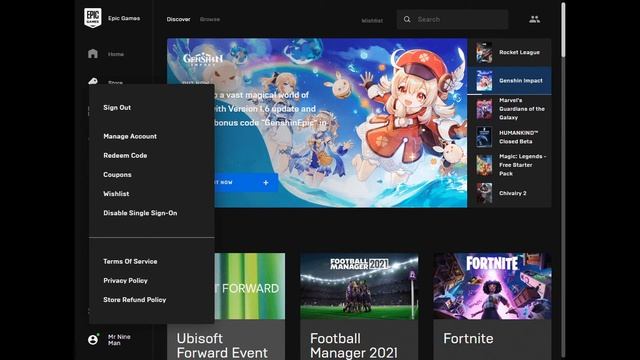Viewport: 640px width, 360px height.
Task: Click the Store tag icon in sidebar
Action: point(93,81)
